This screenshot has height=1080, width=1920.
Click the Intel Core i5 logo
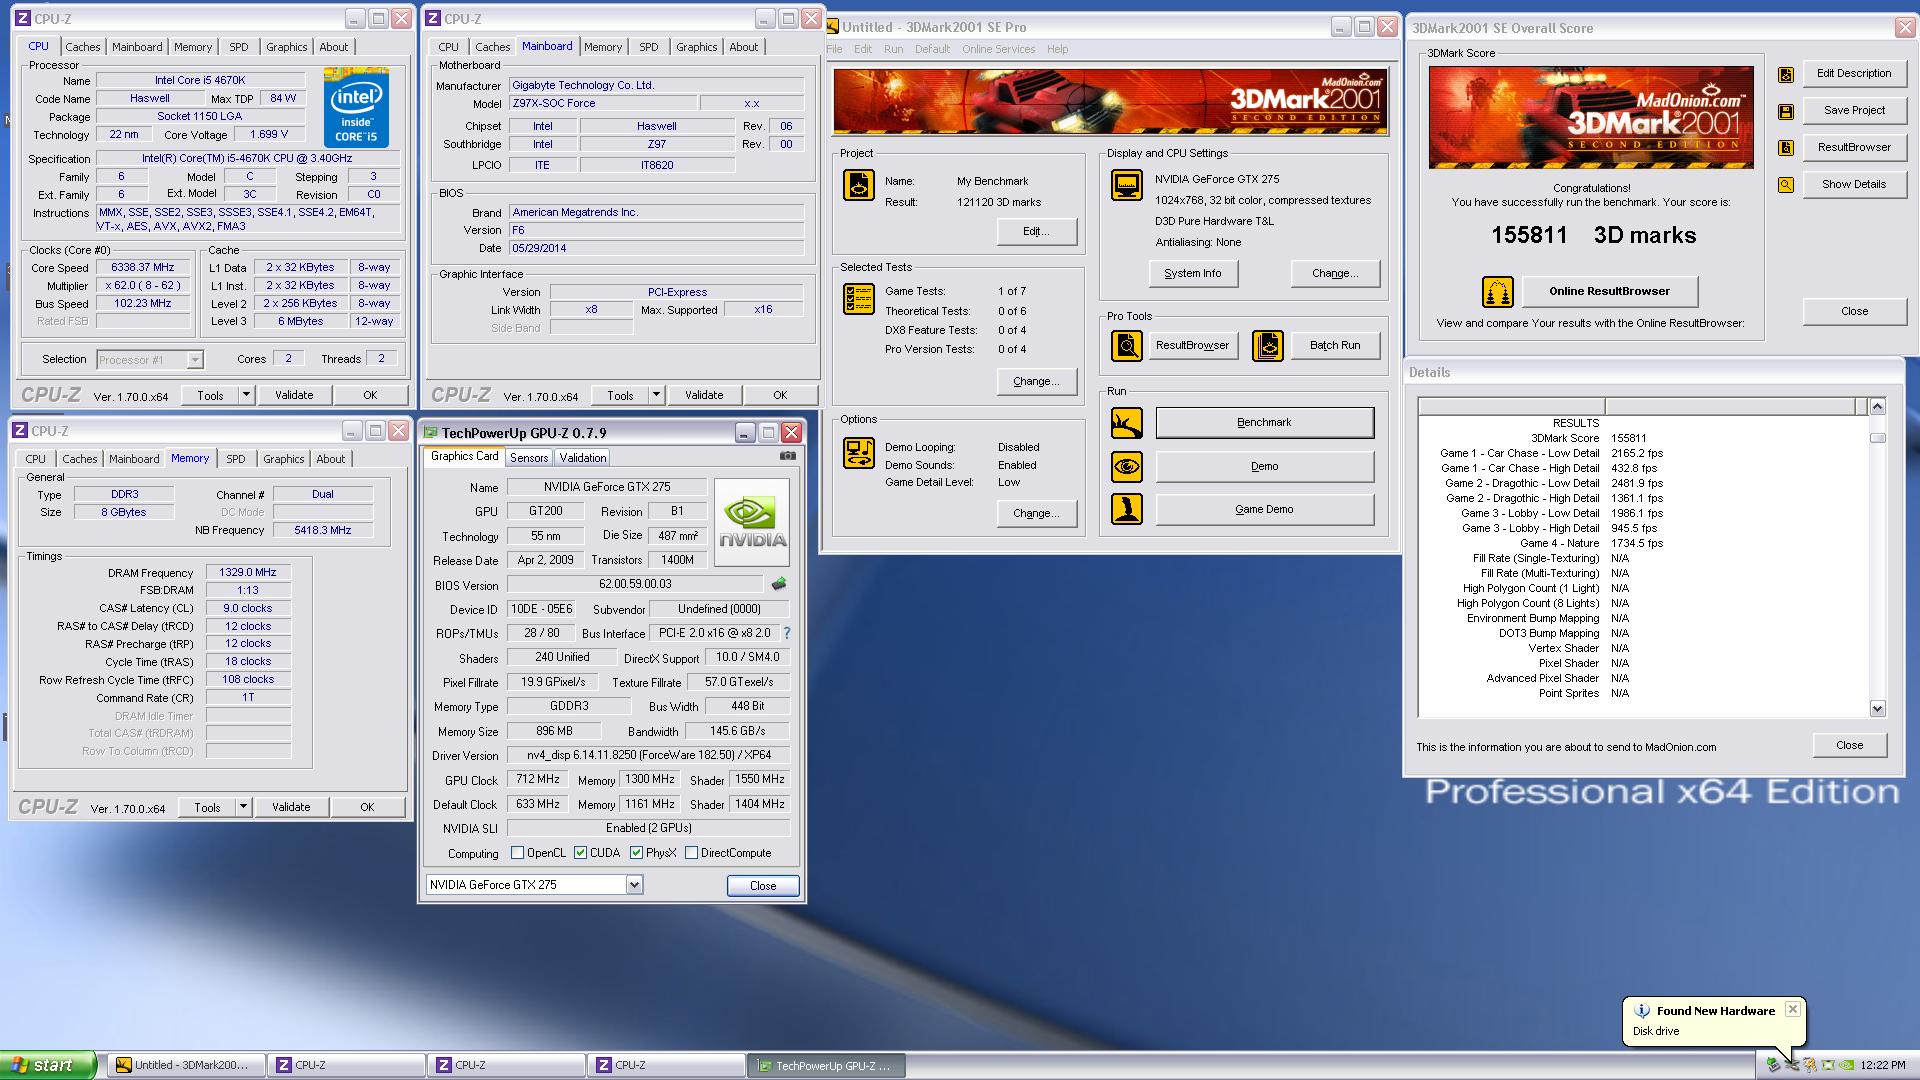356,108
